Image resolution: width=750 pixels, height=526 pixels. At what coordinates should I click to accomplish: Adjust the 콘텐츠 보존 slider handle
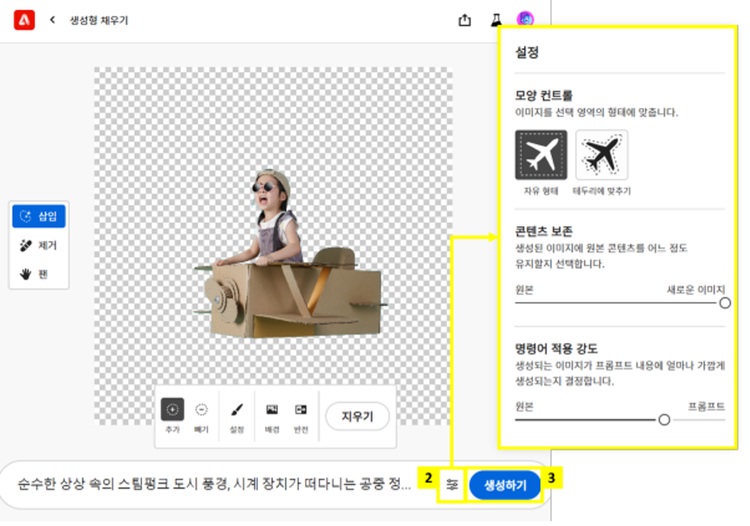(x=725, y=303)
